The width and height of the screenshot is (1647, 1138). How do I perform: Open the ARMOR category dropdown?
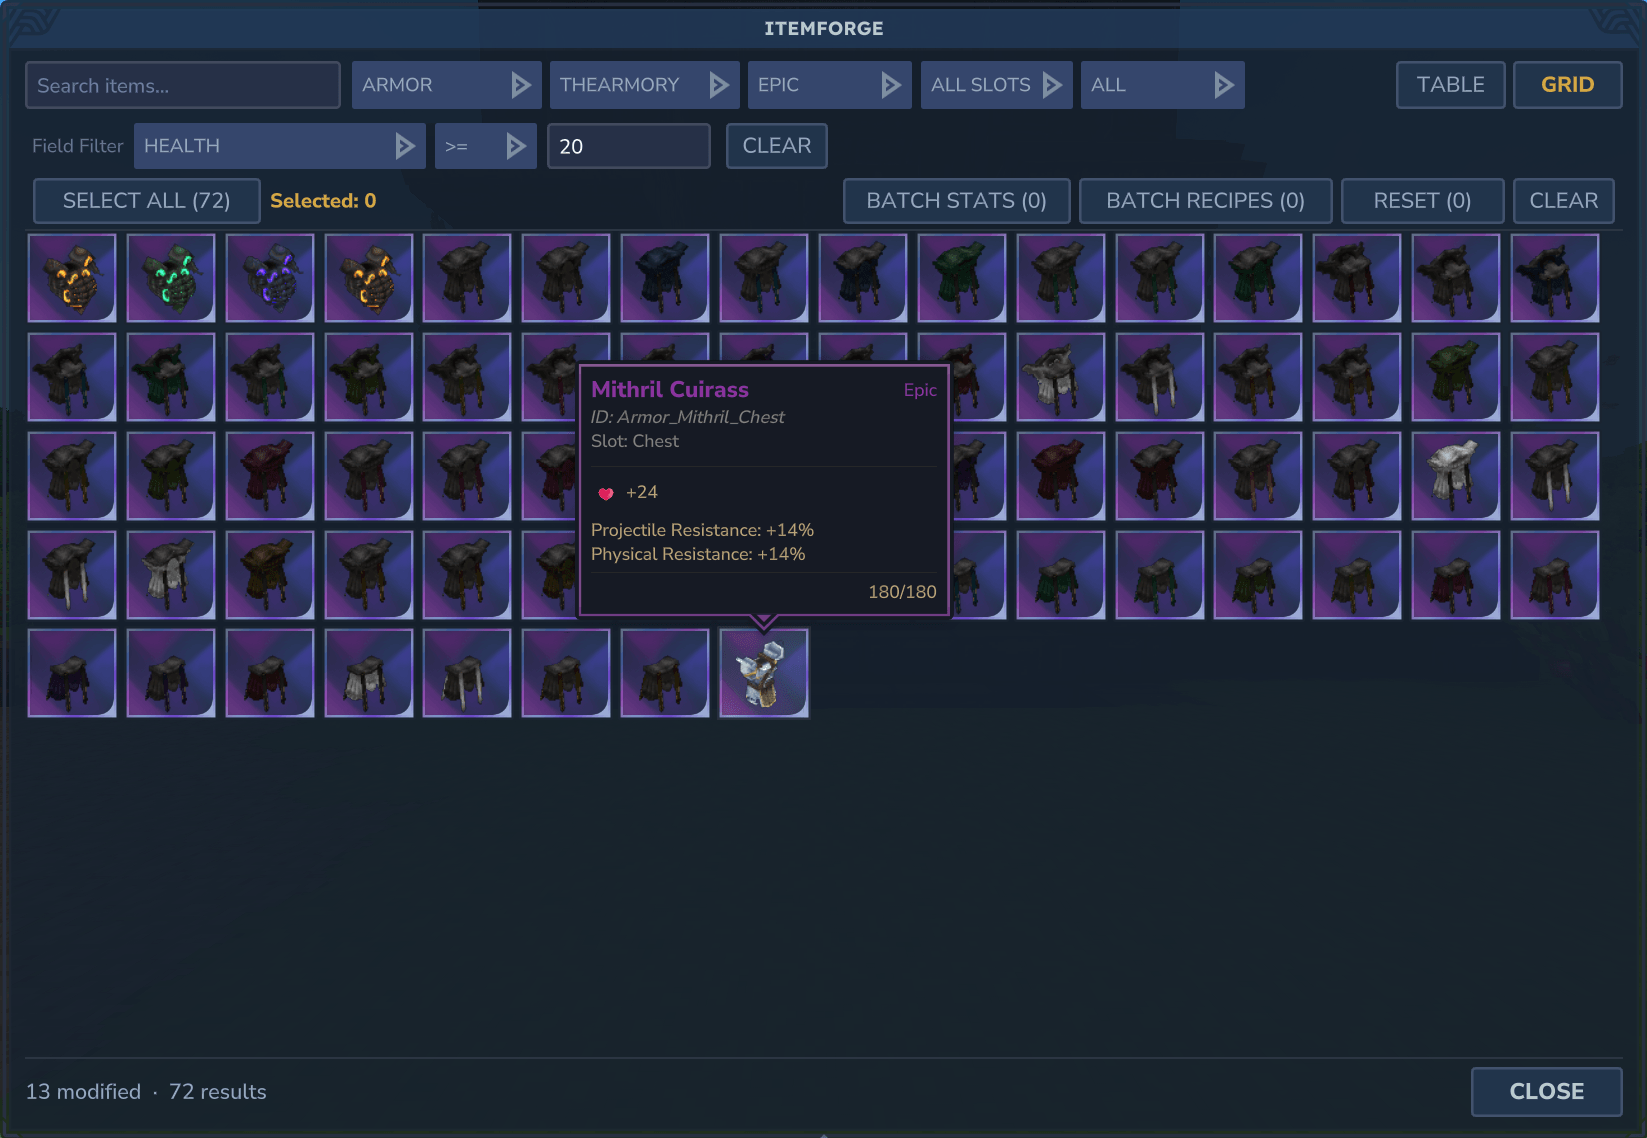[x=446, y=85]
